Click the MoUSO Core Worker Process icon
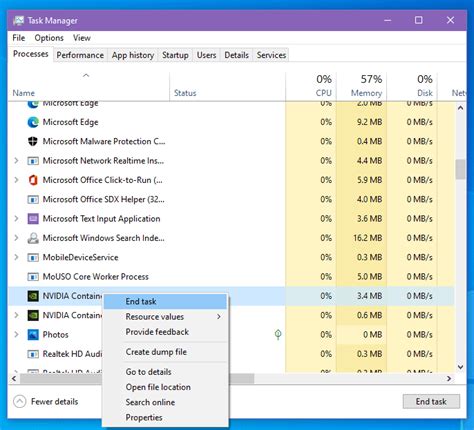 click(33, 277)
